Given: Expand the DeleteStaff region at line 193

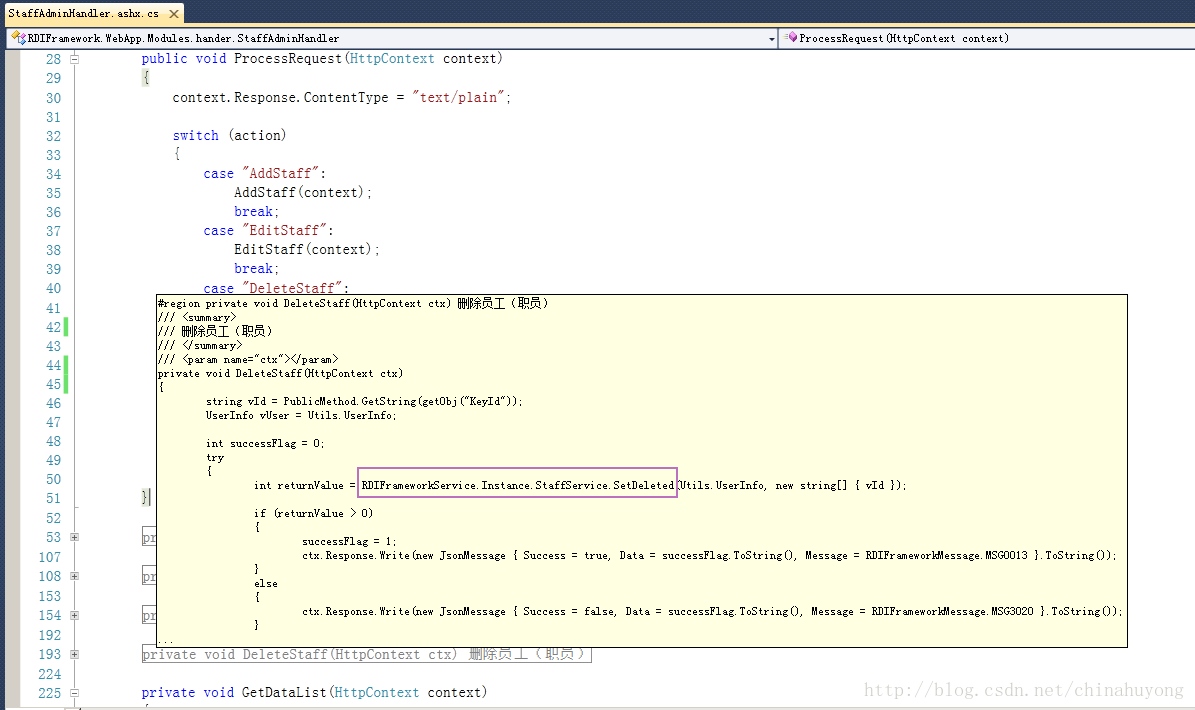Looking at the screenshot, I should click(x=75, y=654).
